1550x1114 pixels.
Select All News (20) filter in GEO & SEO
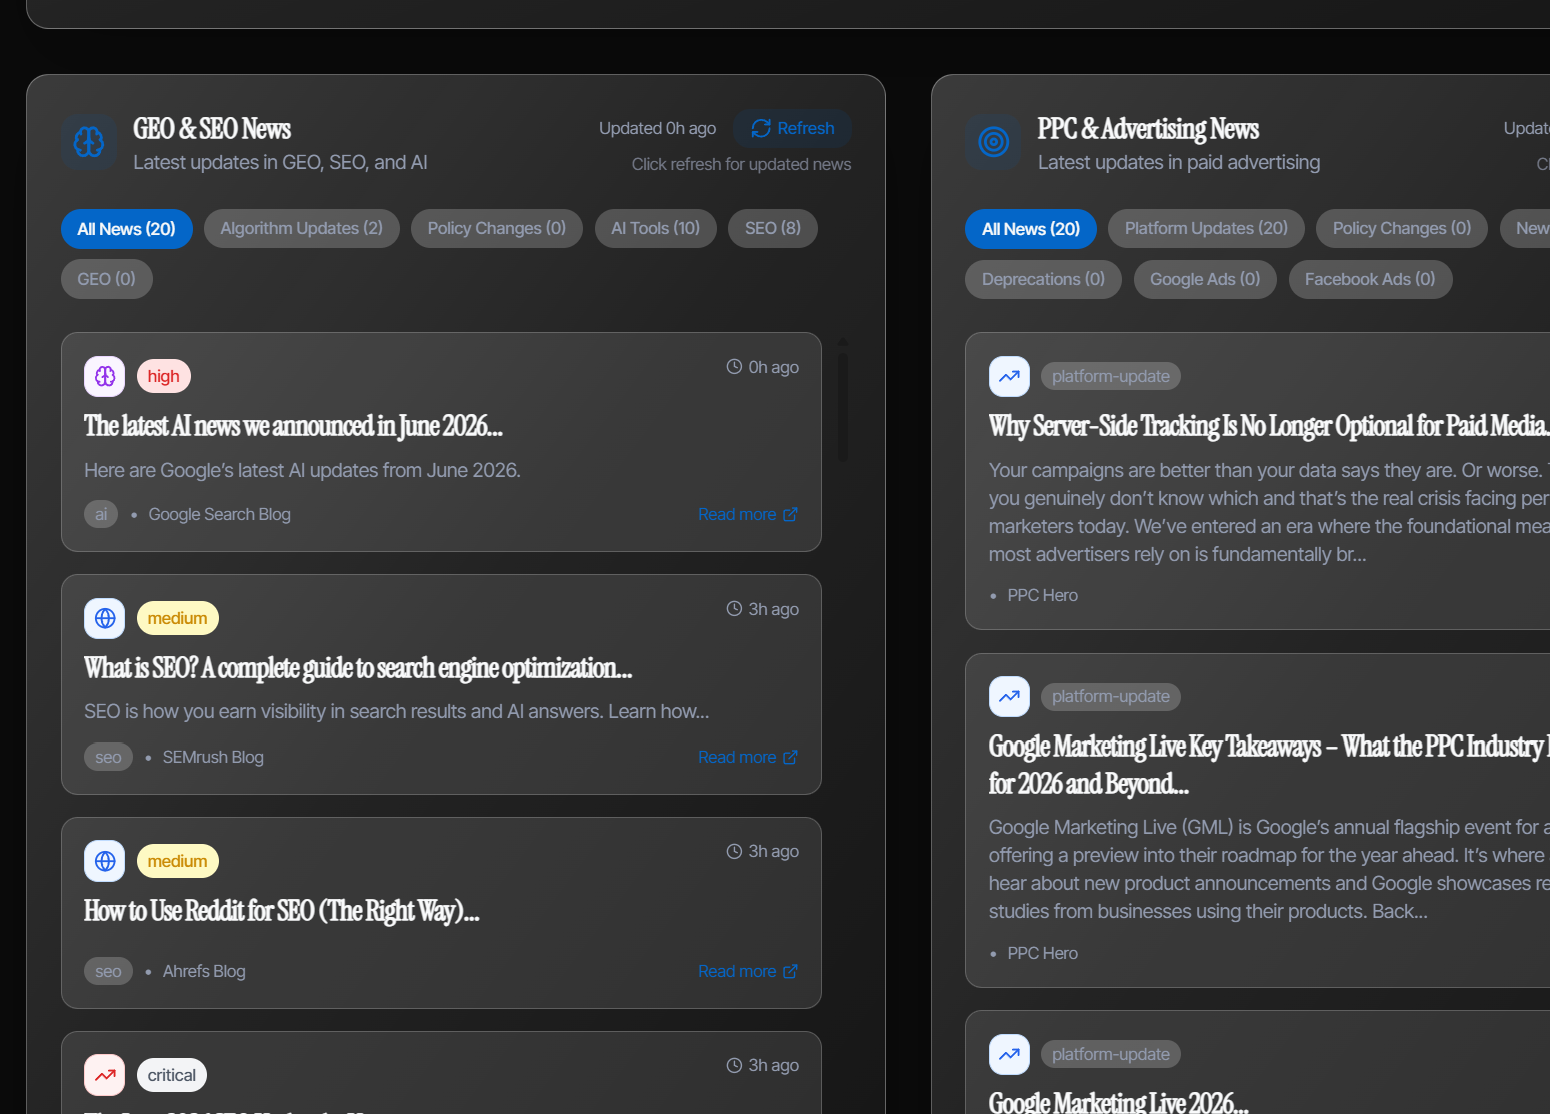tap(127, 229)
